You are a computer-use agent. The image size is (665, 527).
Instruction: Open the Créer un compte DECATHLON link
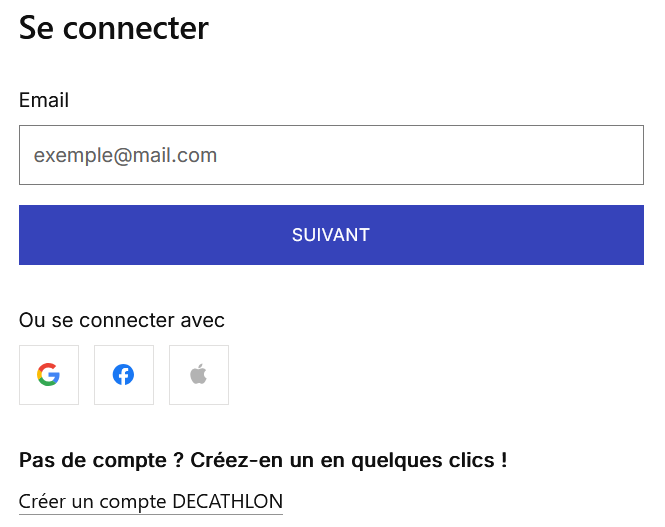click(x=151, y=501)
